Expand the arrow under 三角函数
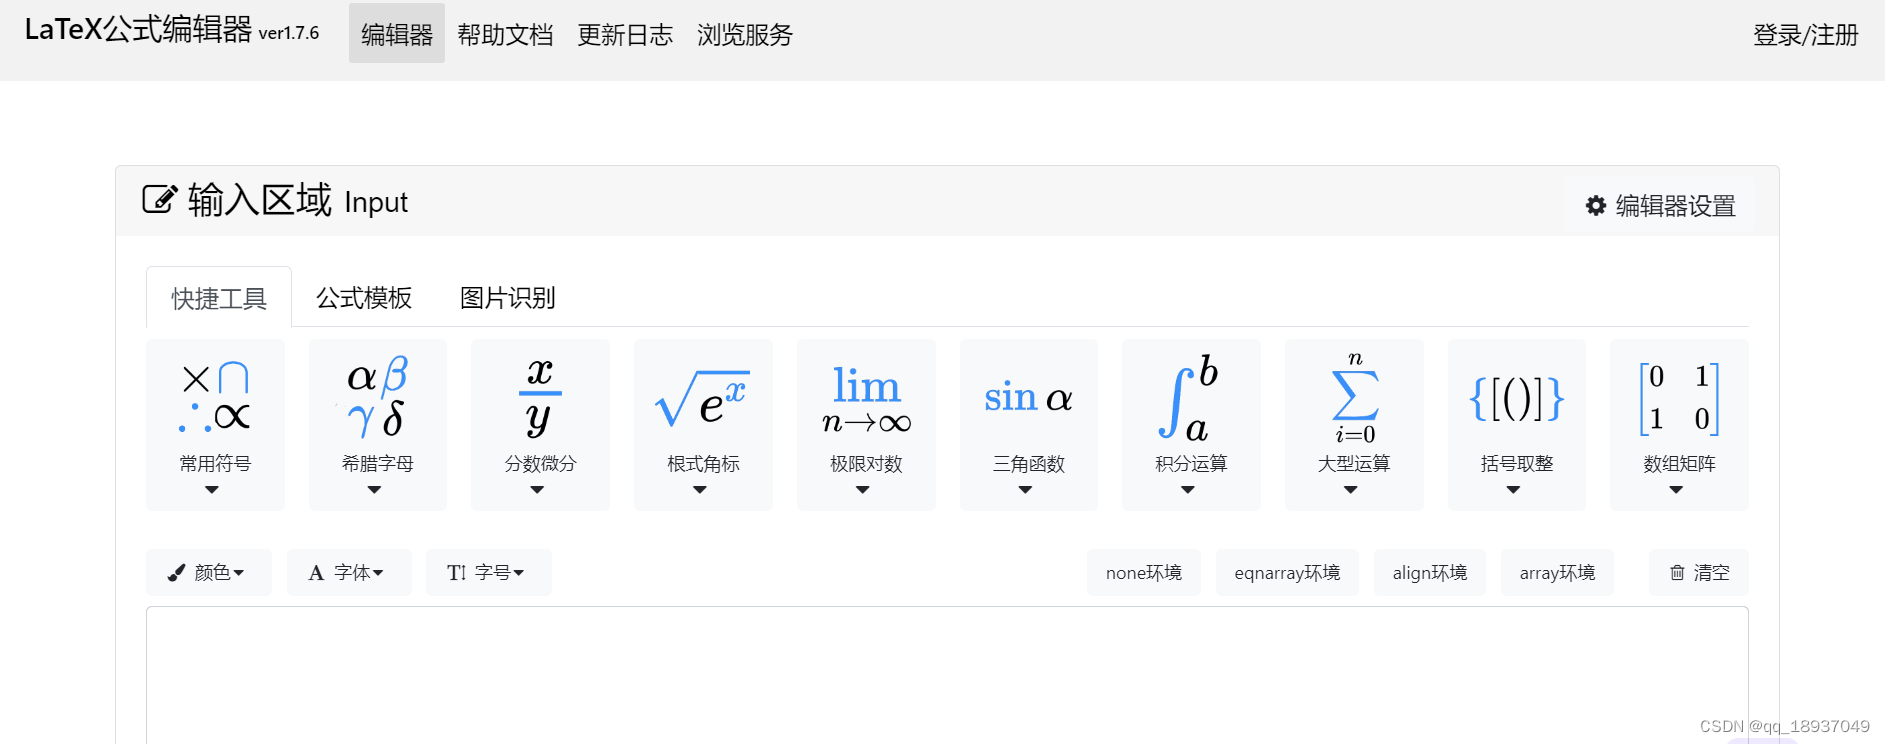1885x744 pixels. tap(1025, 490)
